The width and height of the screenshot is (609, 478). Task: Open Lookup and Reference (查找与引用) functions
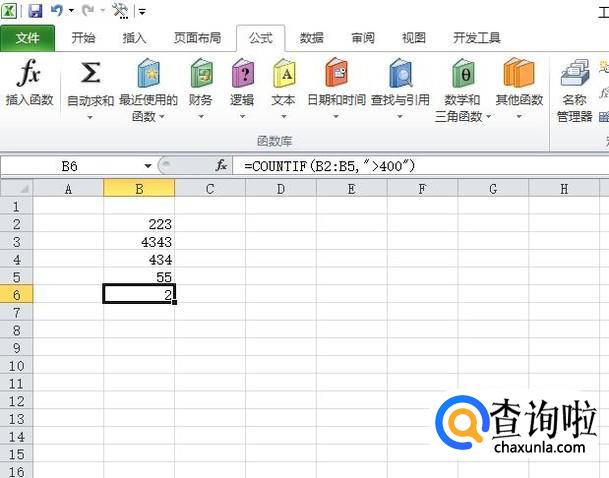[400, 74]
